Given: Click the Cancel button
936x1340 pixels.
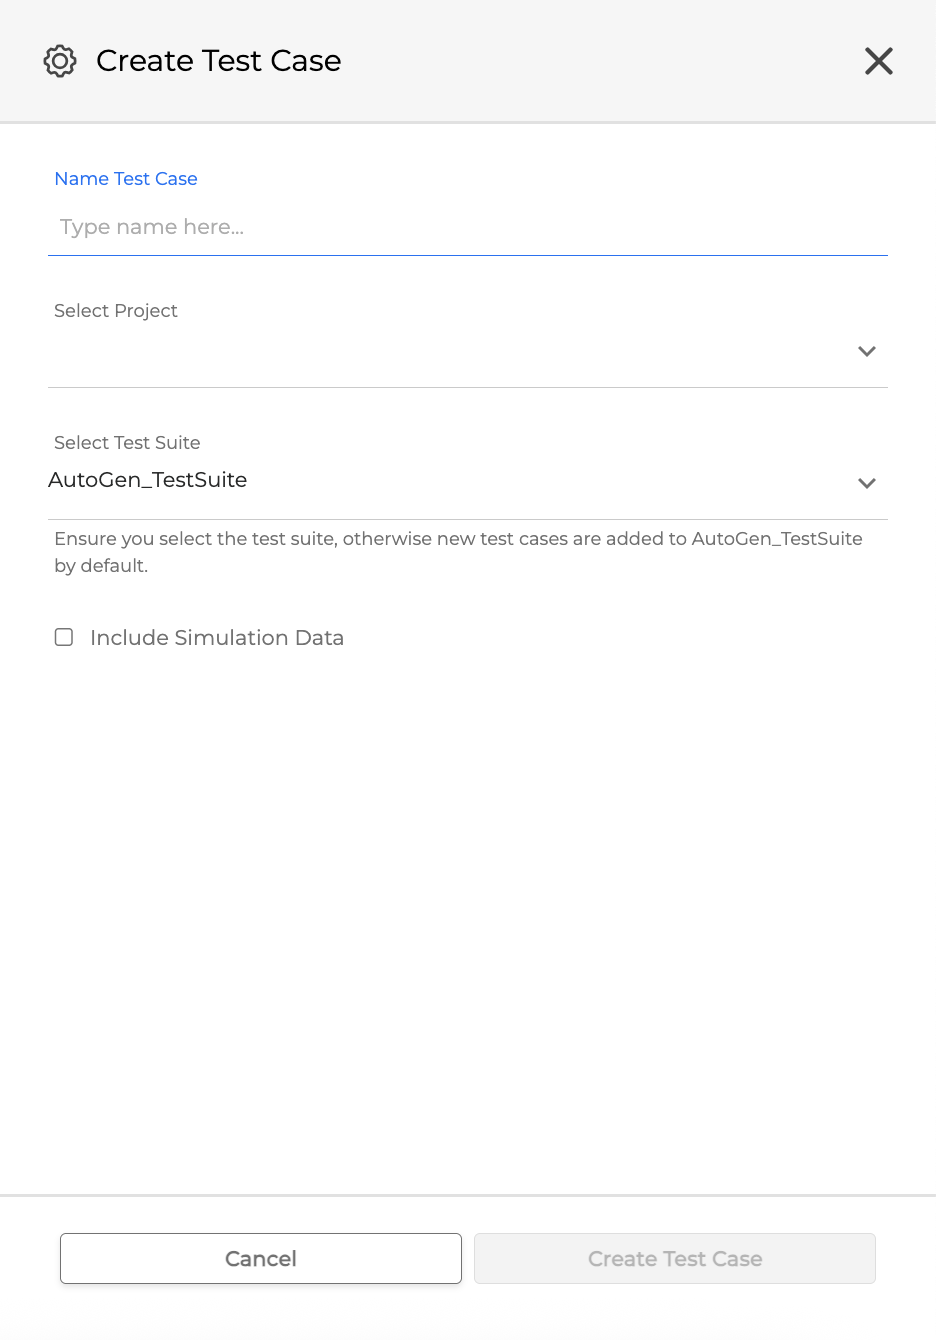Looking at the screenshot, I should click(x=260, y=1258).
